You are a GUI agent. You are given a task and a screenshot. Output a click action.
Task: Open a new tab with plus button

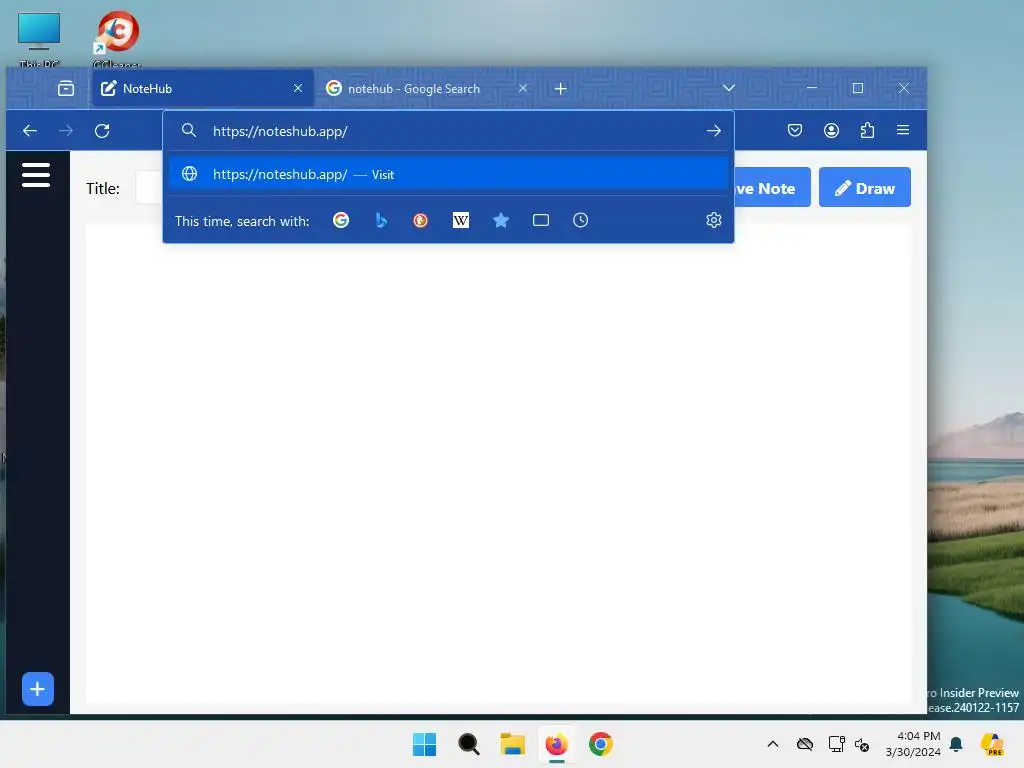(x=560, y=88)
